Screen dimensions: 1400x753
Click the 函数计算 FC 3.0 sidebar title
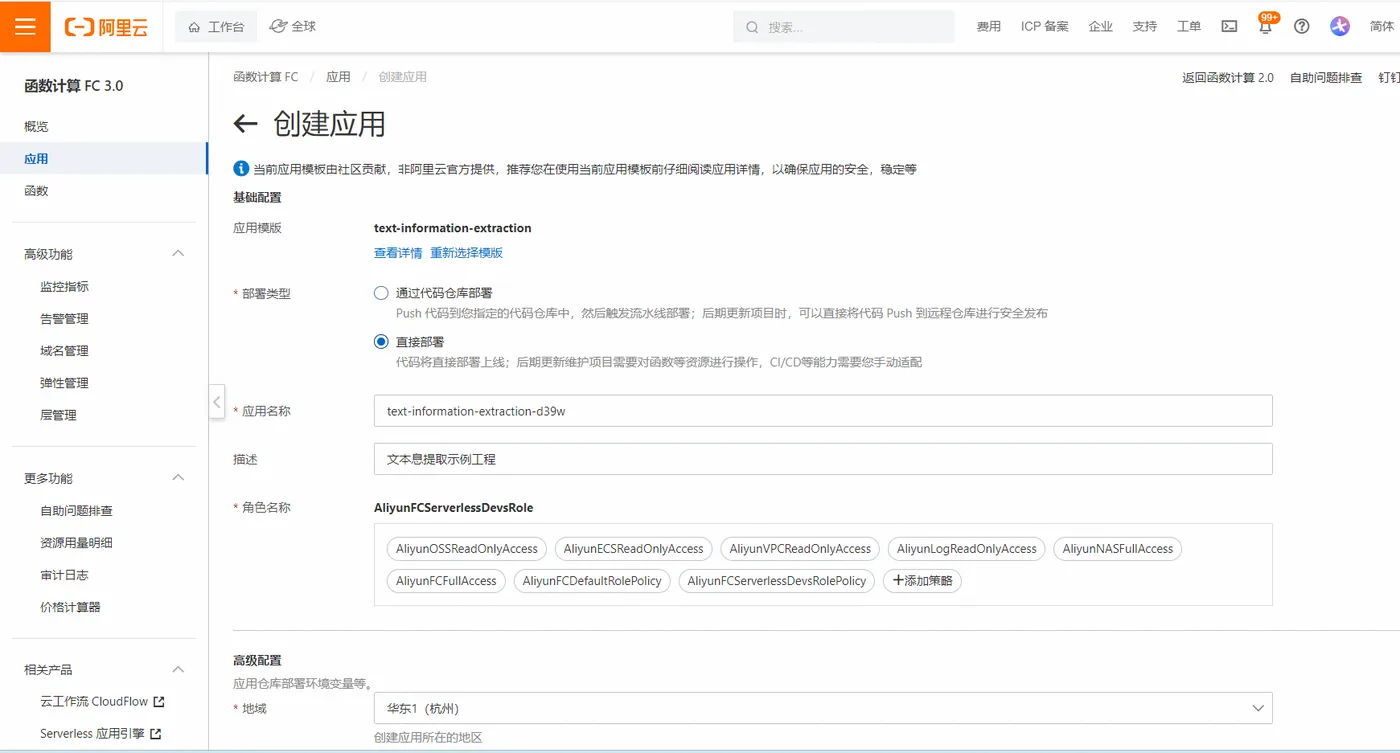tap(74, 86)
